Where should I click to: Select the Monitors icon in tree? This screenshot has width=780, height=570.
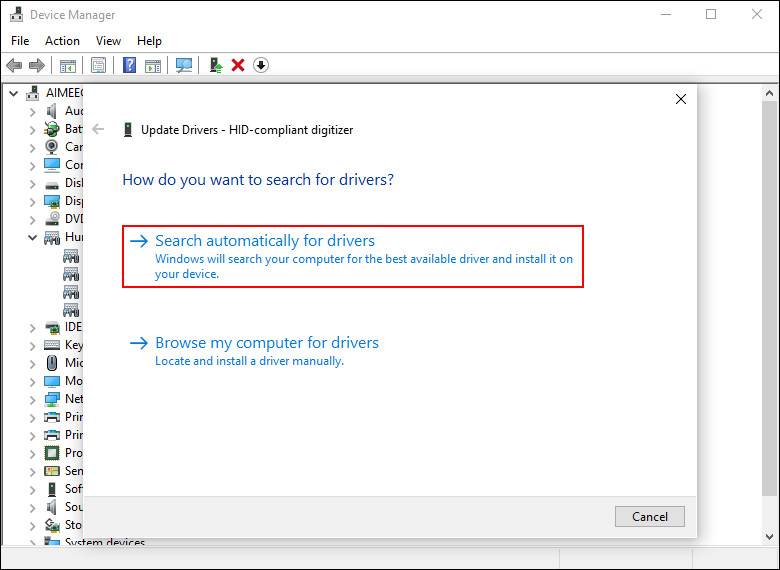52,381
